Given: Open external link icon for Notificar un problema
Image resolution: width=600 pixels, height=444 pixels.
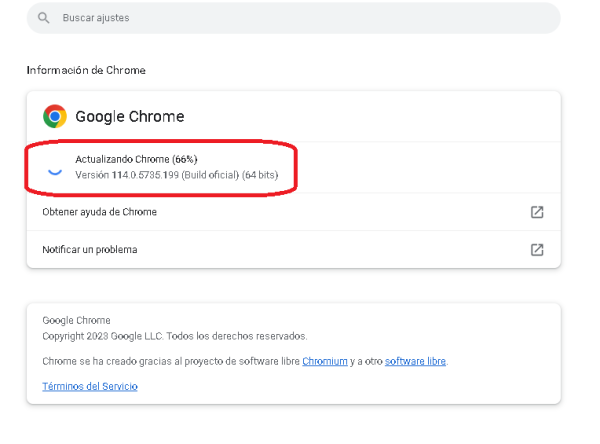Looking at the screenshot, I should pos(537,250).
